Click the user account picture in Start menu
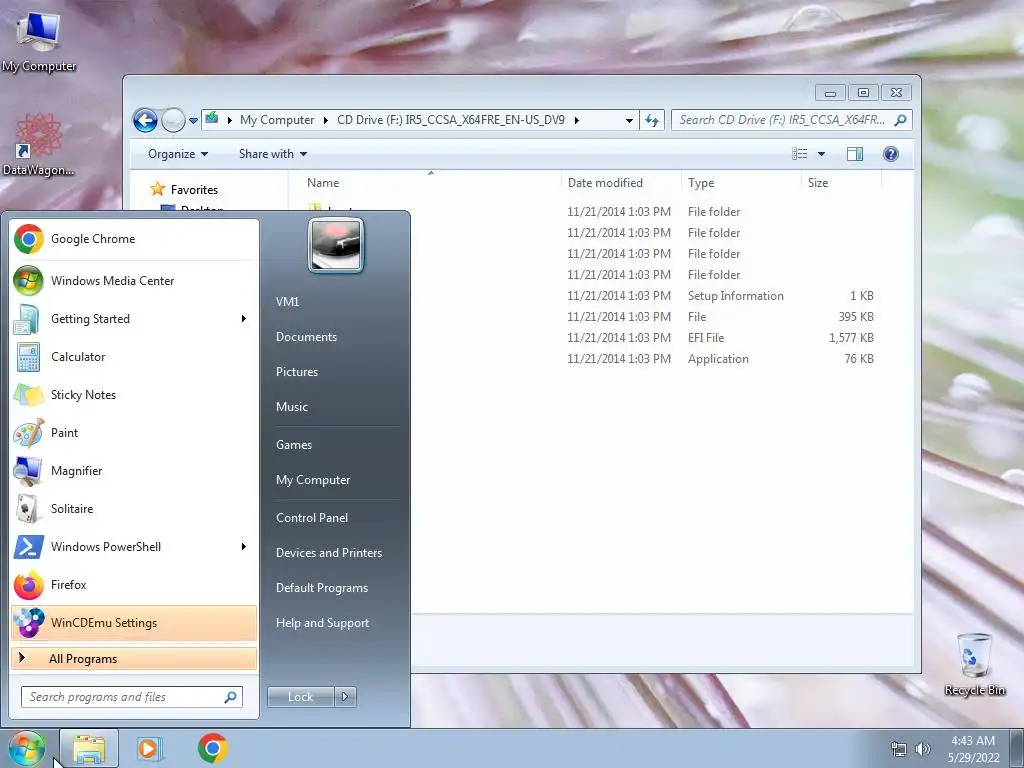The height and width of the screenshot is (768, 1024). 336,245
